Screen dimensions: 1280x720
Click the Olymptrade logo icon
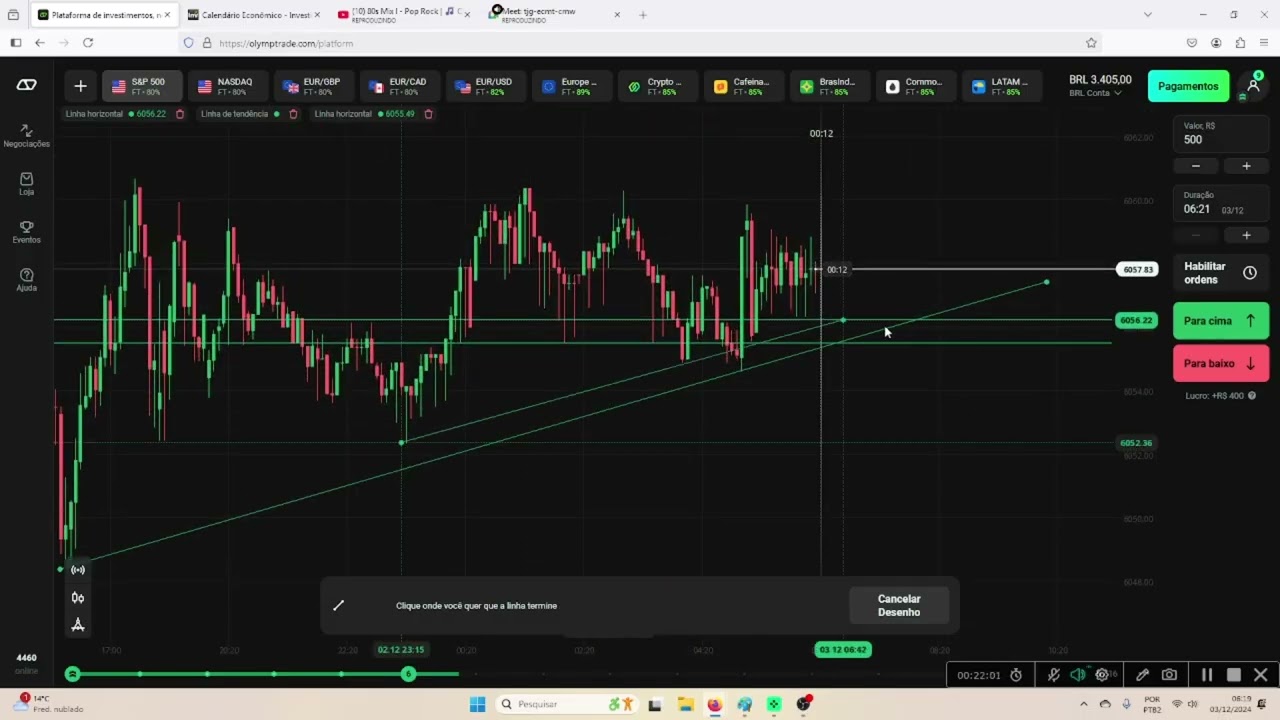pos(27,86)
